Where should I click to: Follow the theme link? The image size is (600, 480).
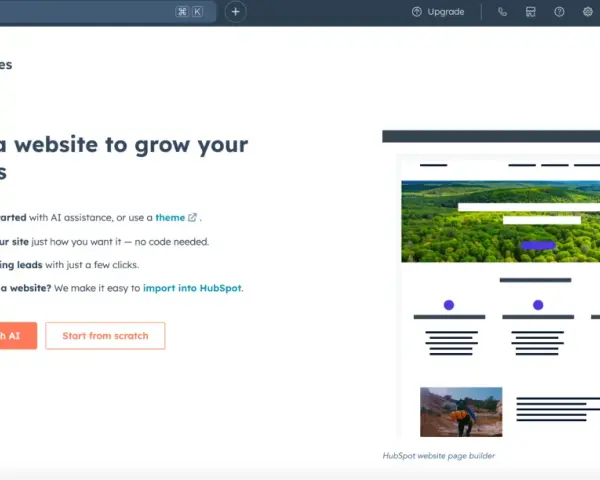170,217
